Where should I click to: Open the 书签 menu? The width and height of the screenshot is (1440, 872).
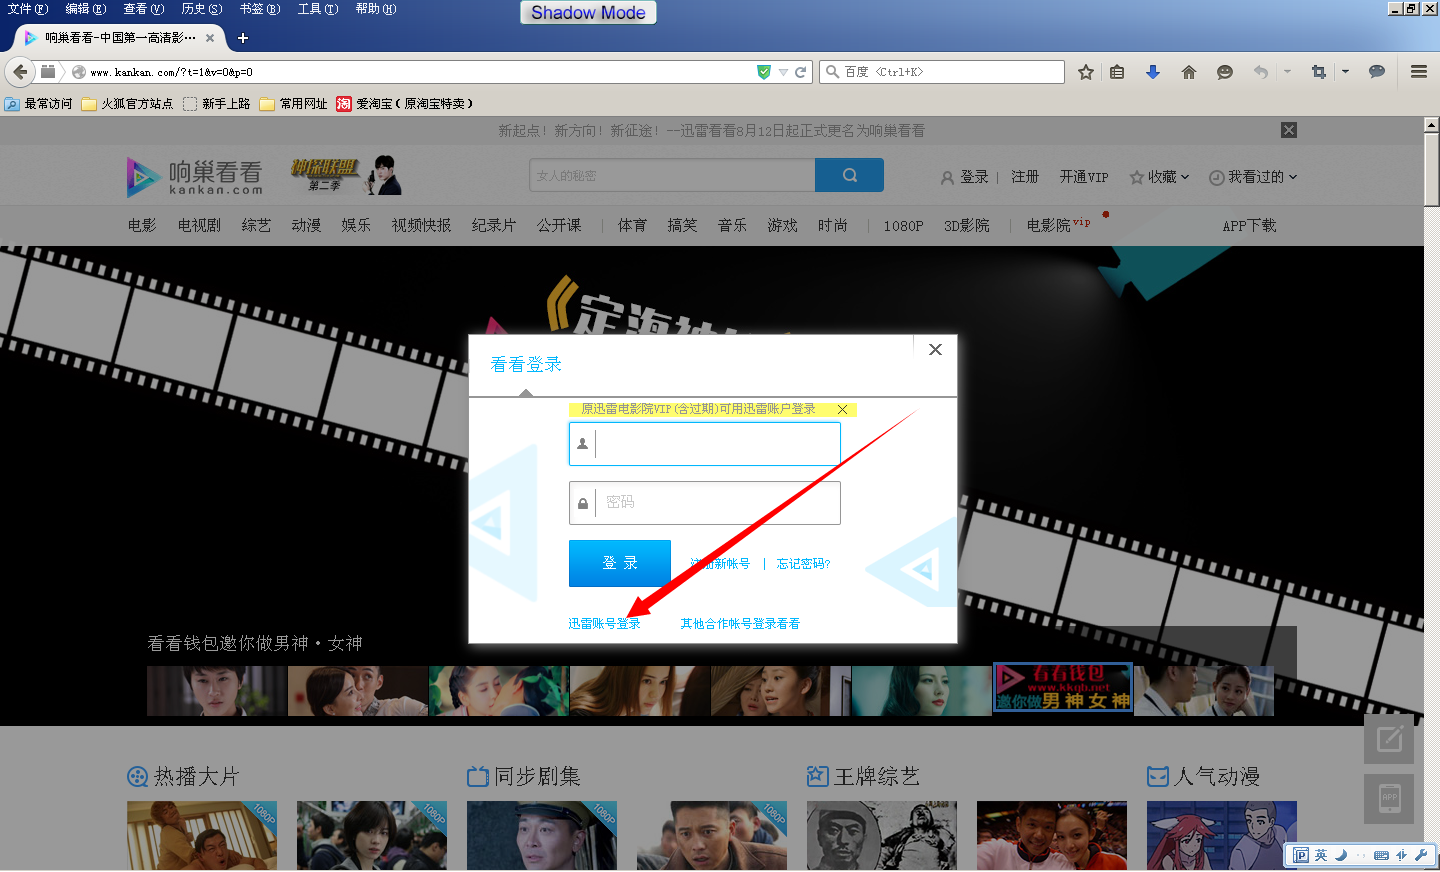(260, 9)
